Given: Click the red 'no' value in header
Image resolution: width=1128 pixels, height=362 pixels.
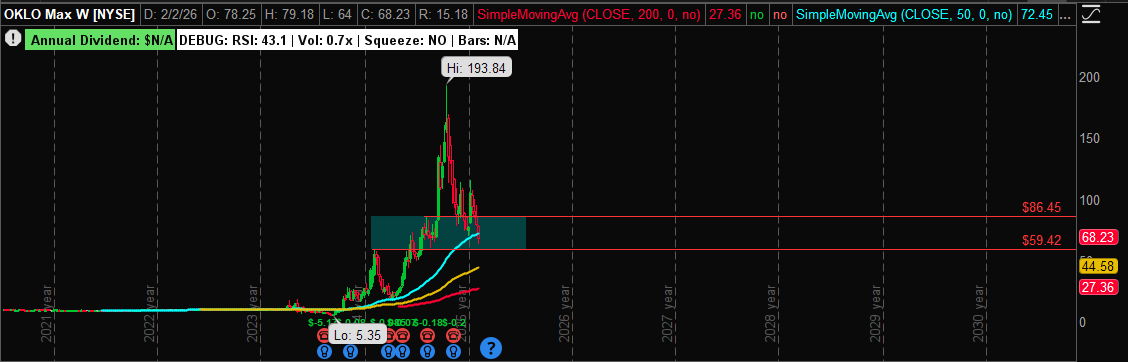Looking at the screenshot, I should pos(781,14).
